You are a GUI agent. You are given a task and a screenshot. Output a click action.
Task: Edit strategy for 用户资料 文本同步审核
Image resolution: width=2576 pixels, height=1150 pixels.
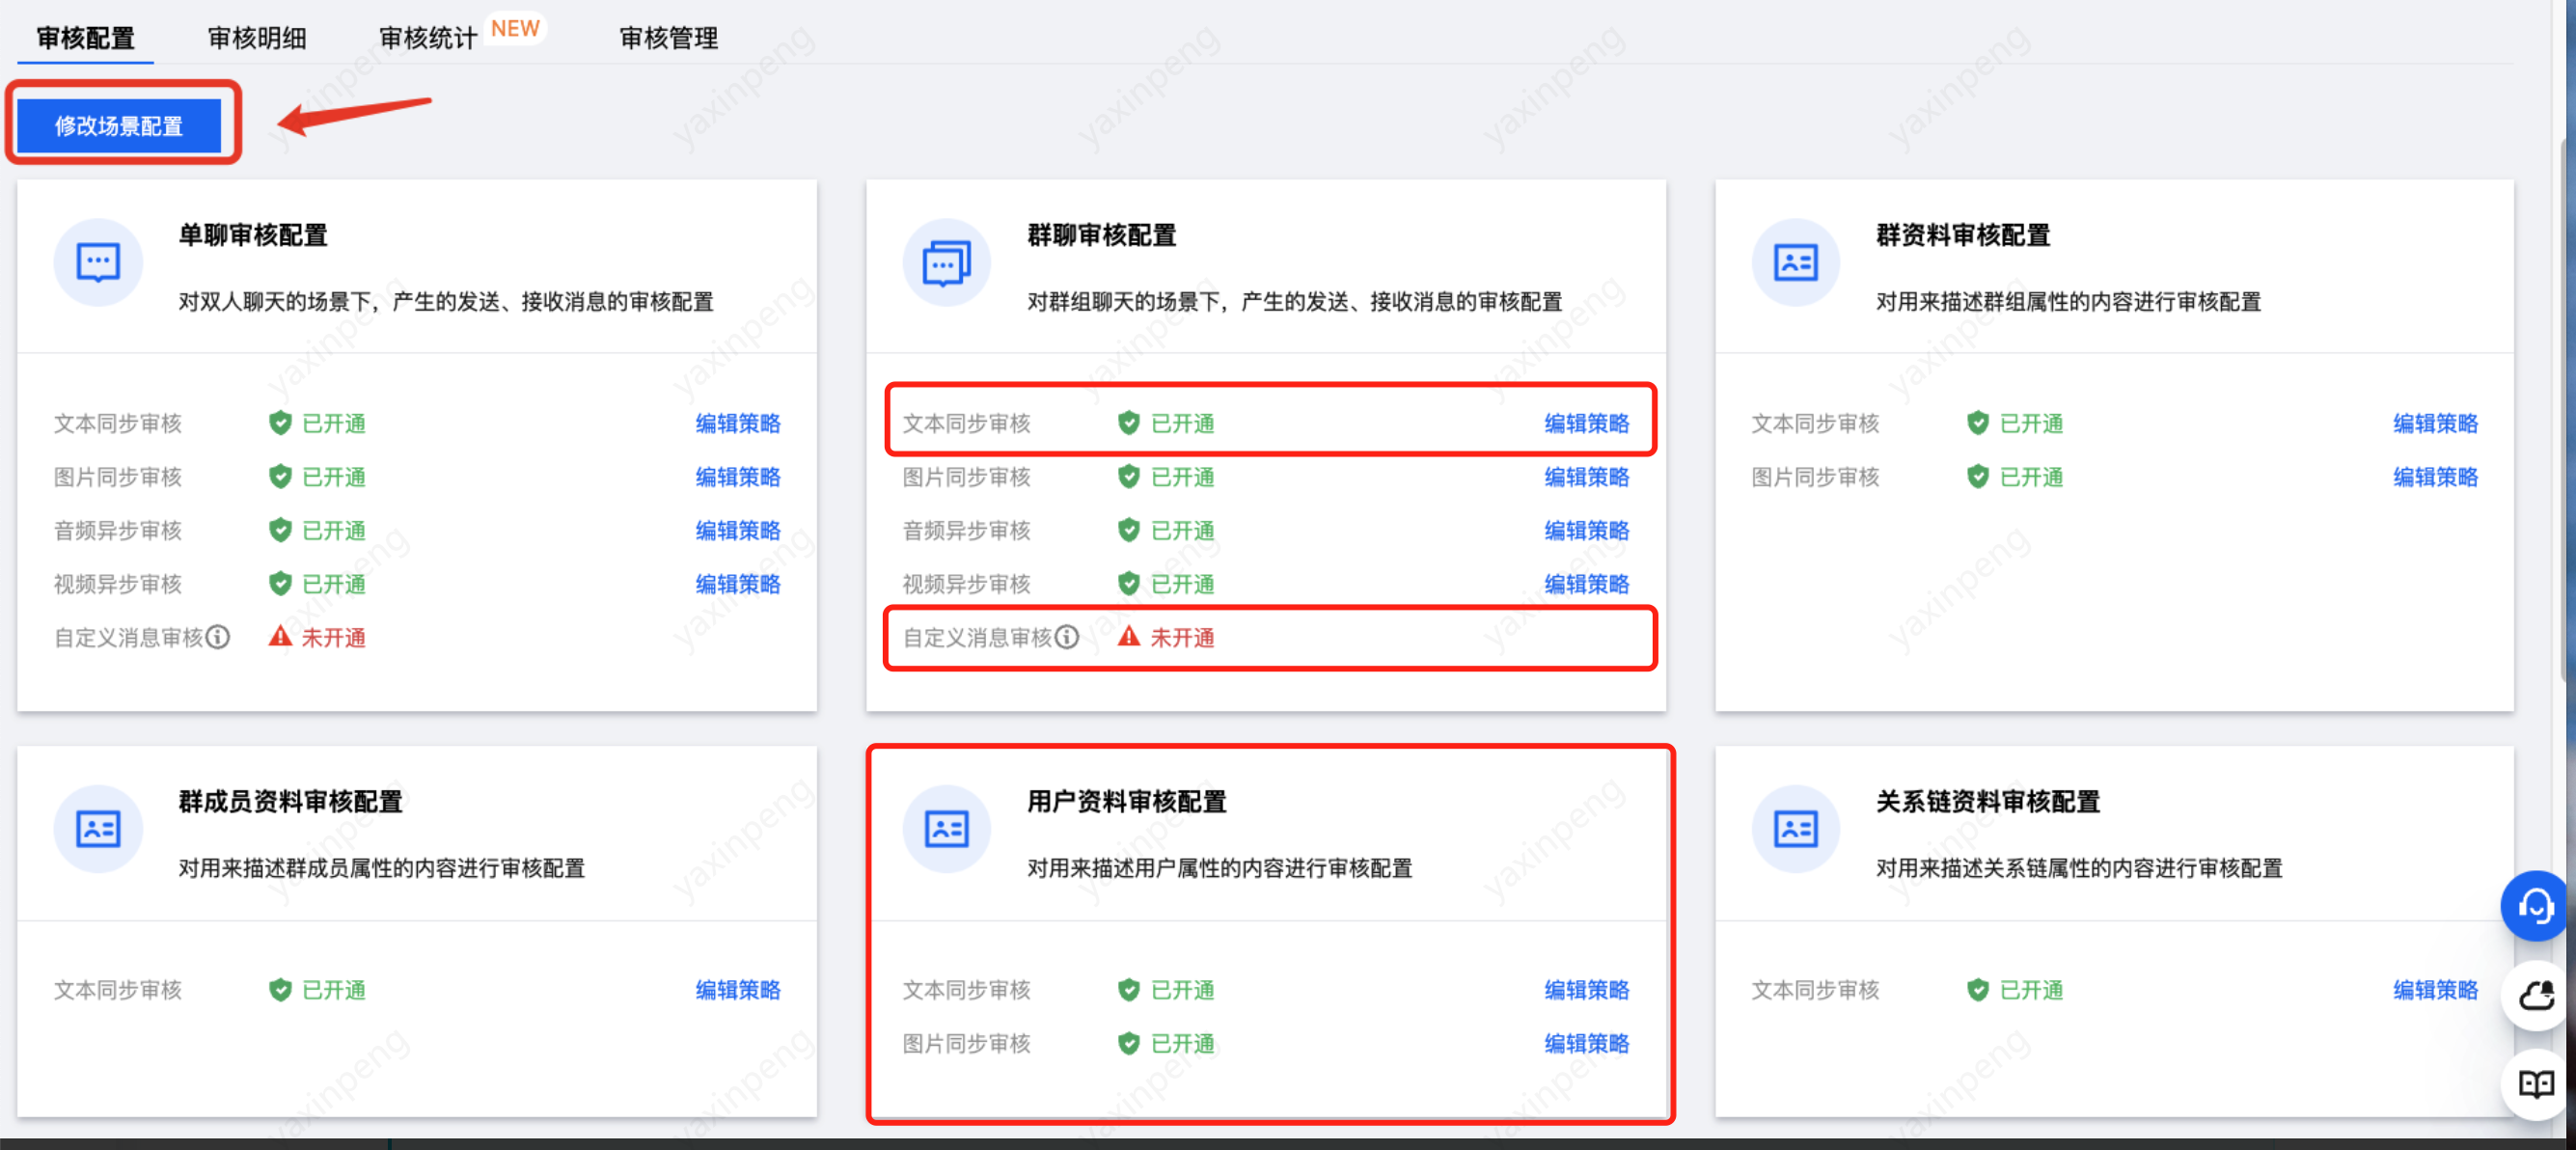click(1587, 990)
